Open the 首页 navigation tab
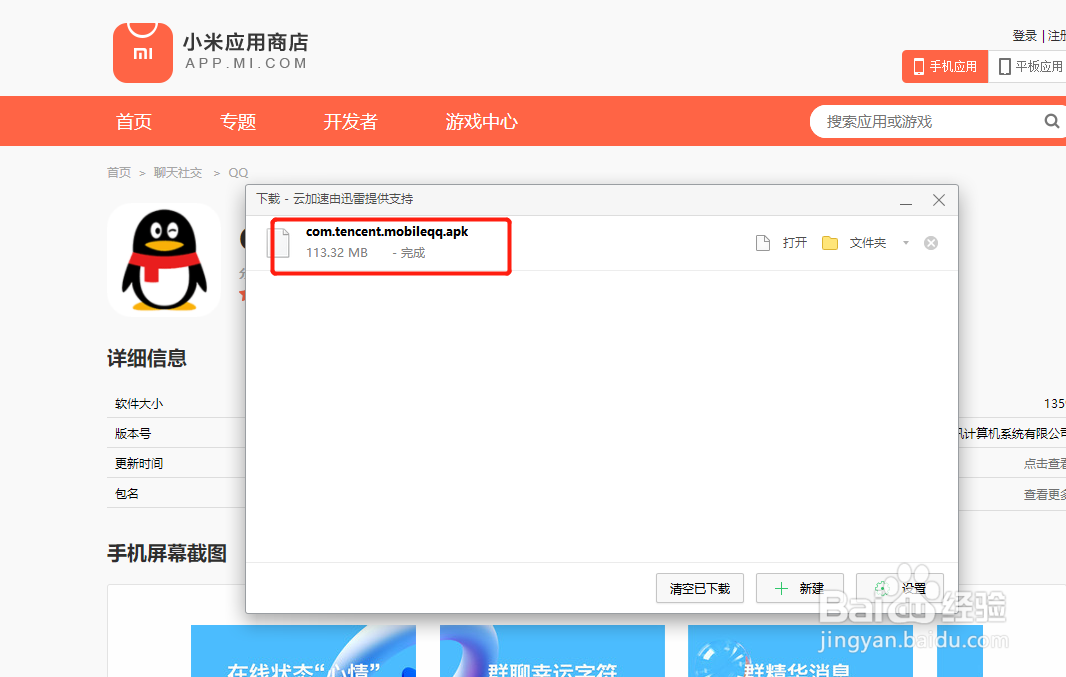Screen dimensions: 1066x677 point(134,122)
